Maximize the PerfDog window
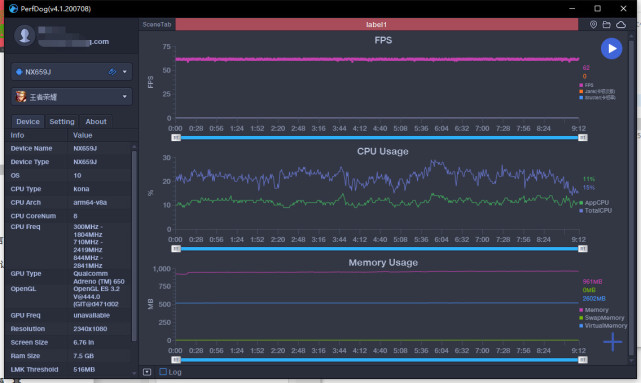Screen dimensions: 641x383 [597, 9]
